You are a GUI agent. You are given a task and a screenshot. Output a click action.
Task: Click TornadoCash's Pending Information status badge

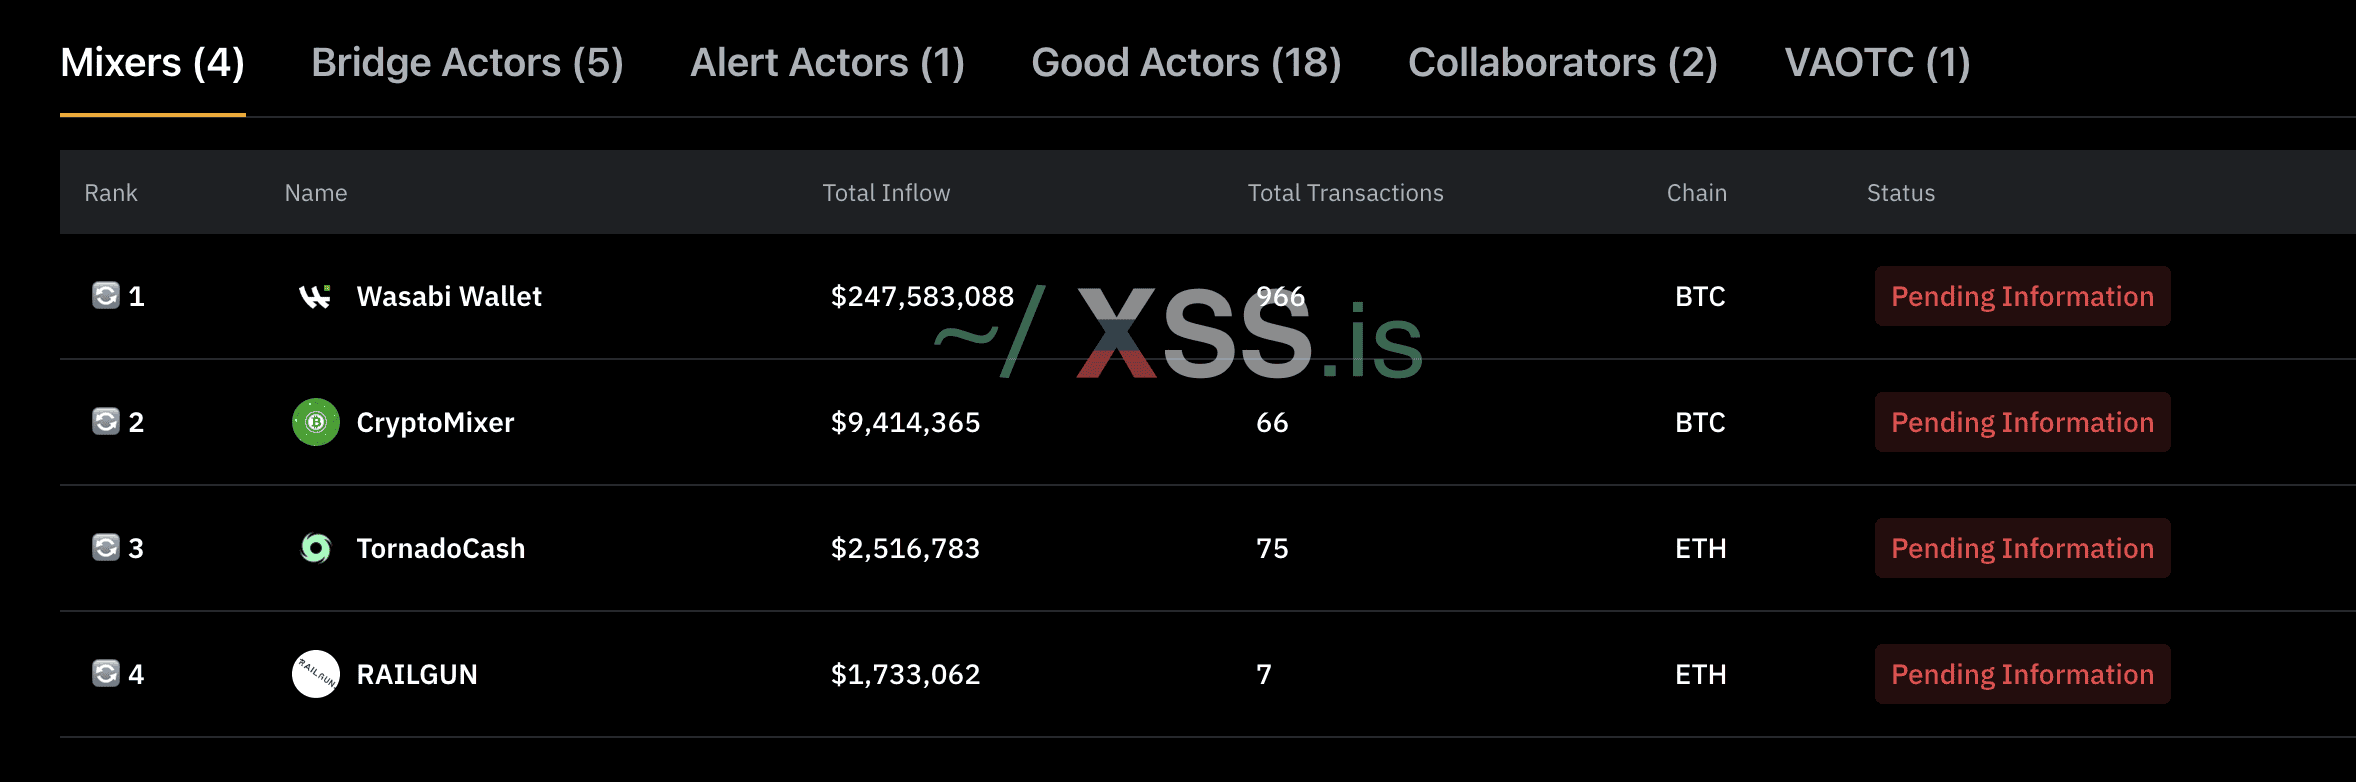[2022, 548]
